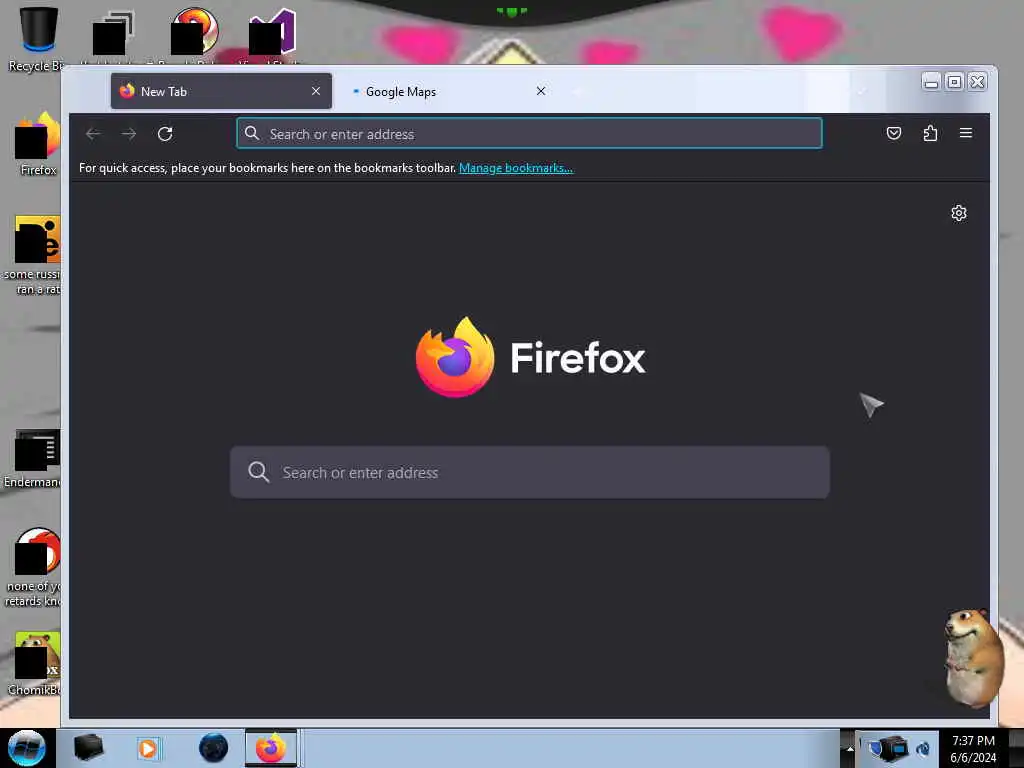Close the New Tab tab
Image resolution: width=1024 pixels, height=768 pixels.
316,91
